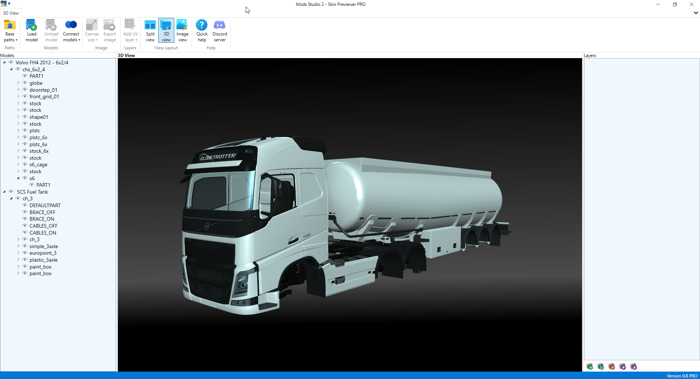Toggle visibility eye of chs_6x2_4
700x379 pixels.
(18, 69)
